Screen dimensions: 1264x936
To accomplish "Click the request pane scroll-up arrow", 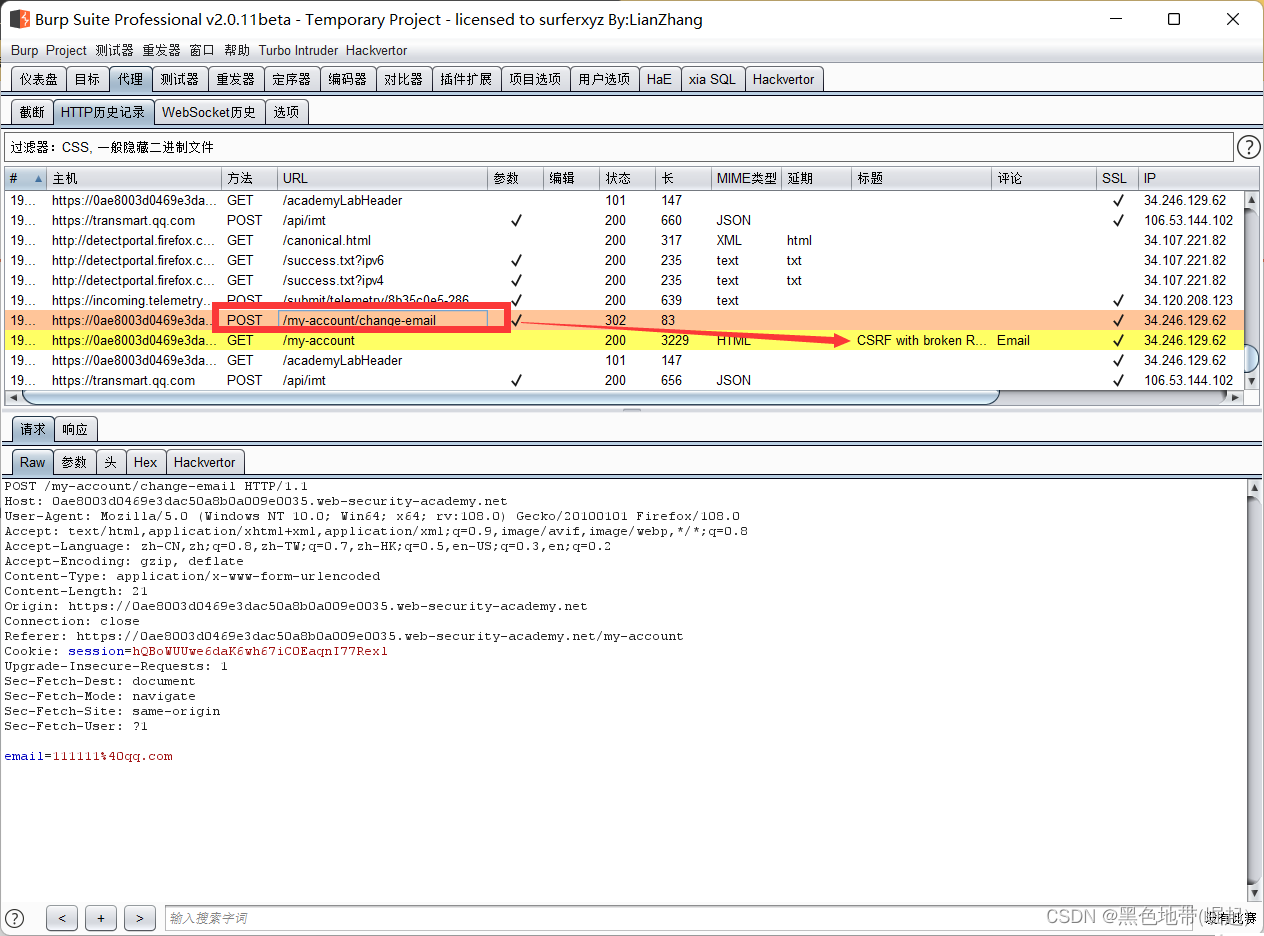I will [x=1255, y=487].
